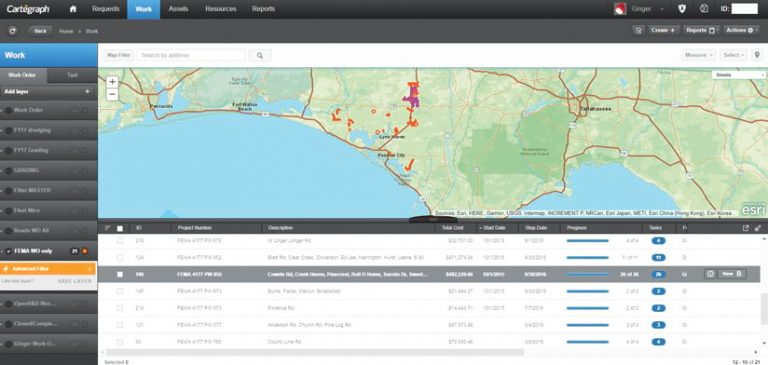This screenshot has width=768, height=365.
Task: Zoom in on the map
Action: click(x=112, y=81)
